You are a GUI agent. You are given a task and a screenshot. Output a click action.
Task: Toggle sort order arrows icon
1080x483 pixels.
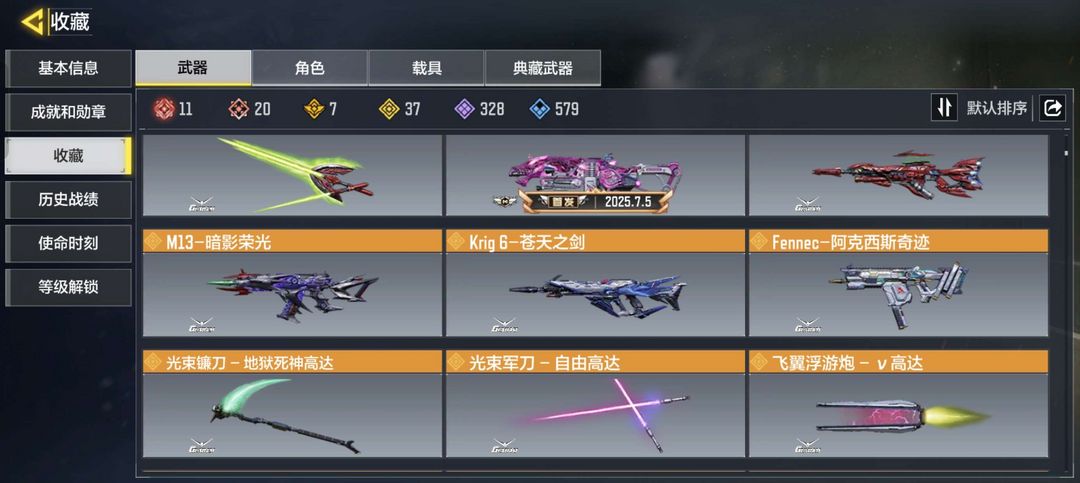point(944,108)
